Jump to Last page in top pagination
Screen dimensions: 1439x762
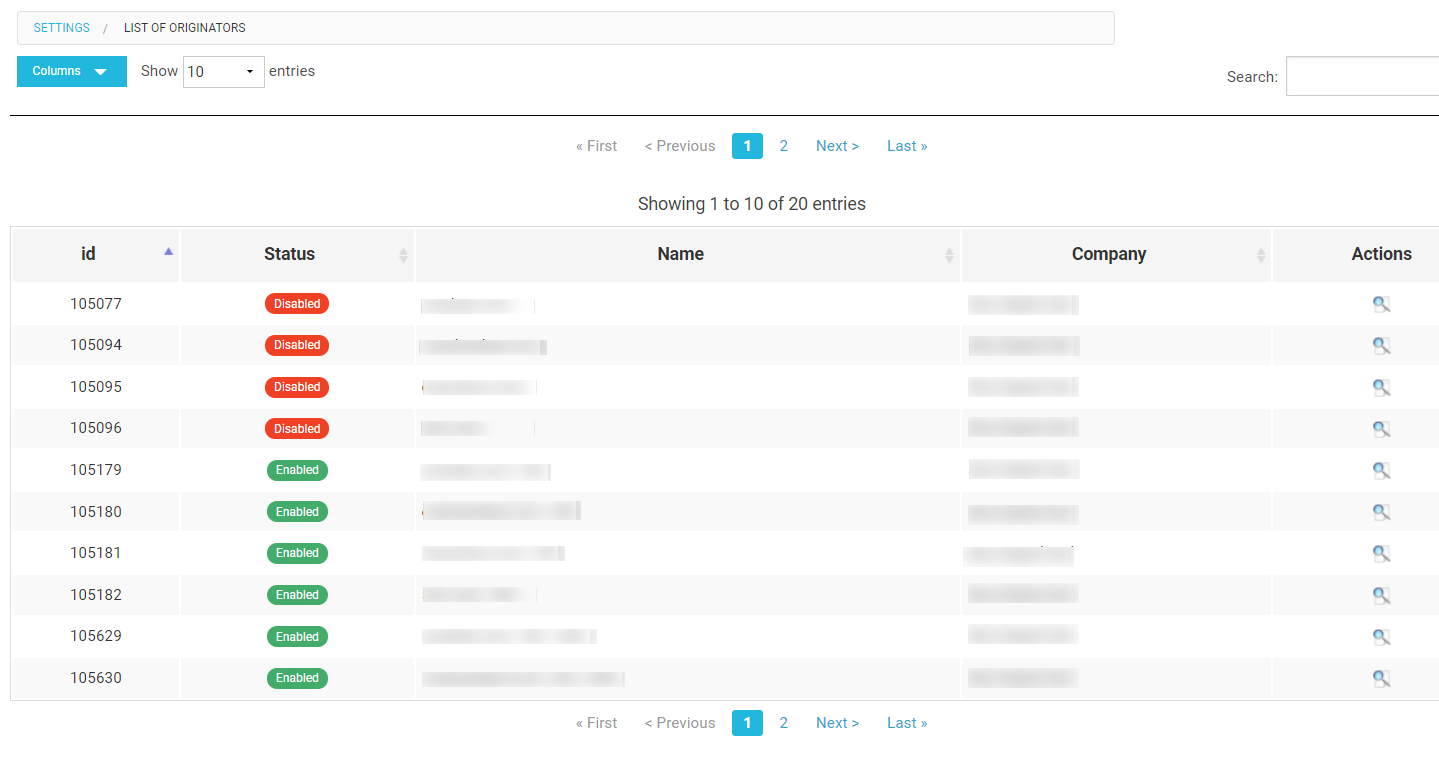click(906, 146)
